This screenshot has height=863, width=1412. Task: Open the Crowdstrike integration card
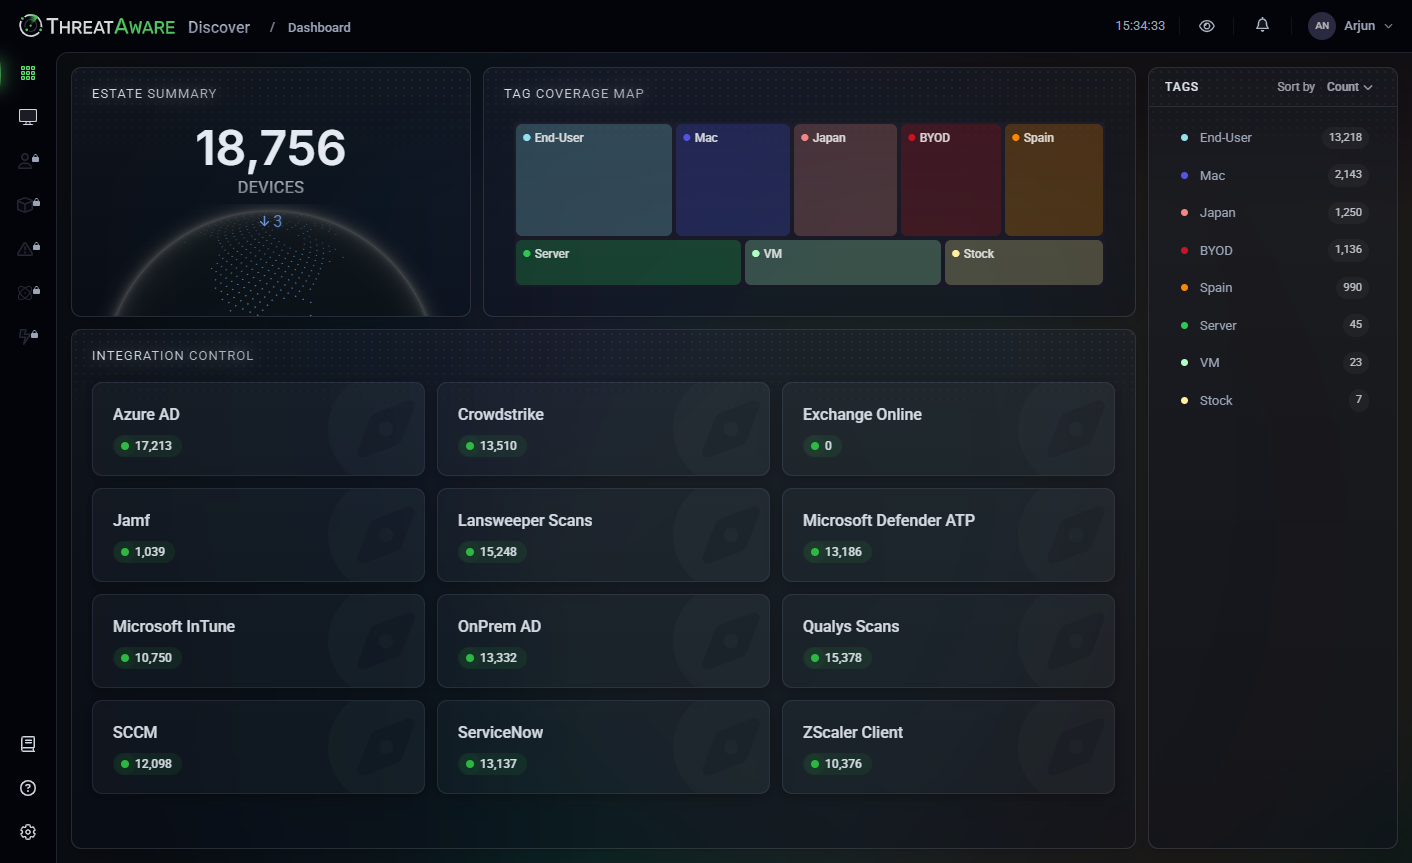[603, 429]
